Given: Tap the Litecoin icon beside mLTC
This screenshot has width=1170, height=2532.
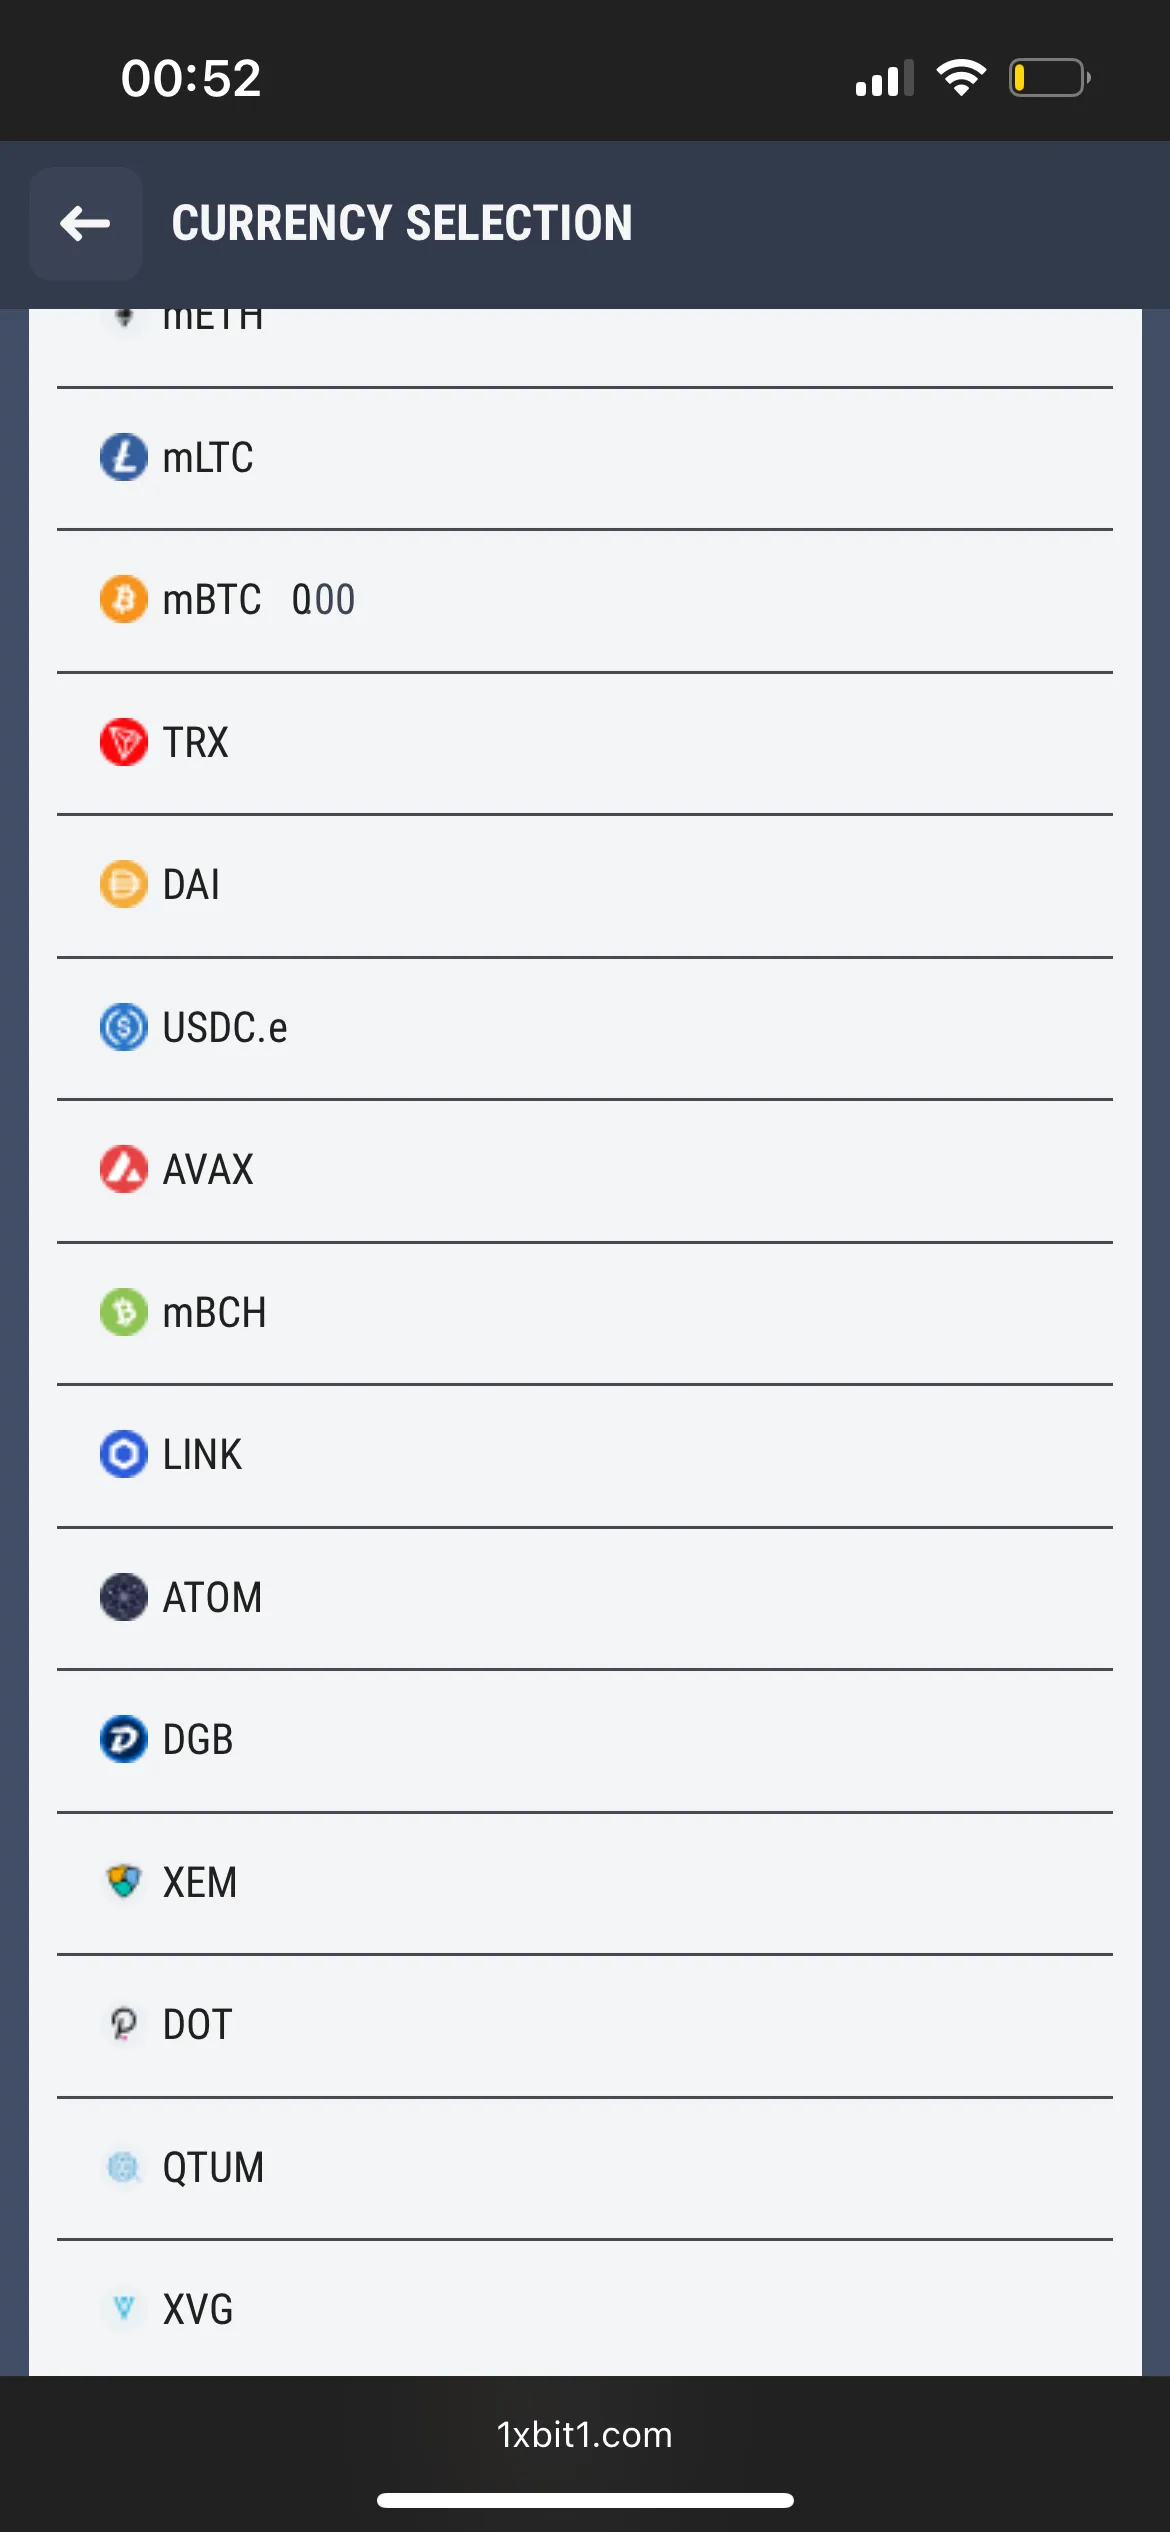Looking at the screenshot, I should (x=124, y=458).
